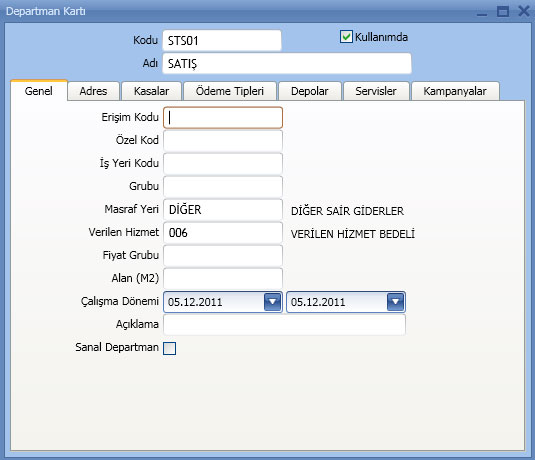Screen dimensions: 535x460
Task: Click the Alan (M2) input field
Action: click(x=223, y=278)
